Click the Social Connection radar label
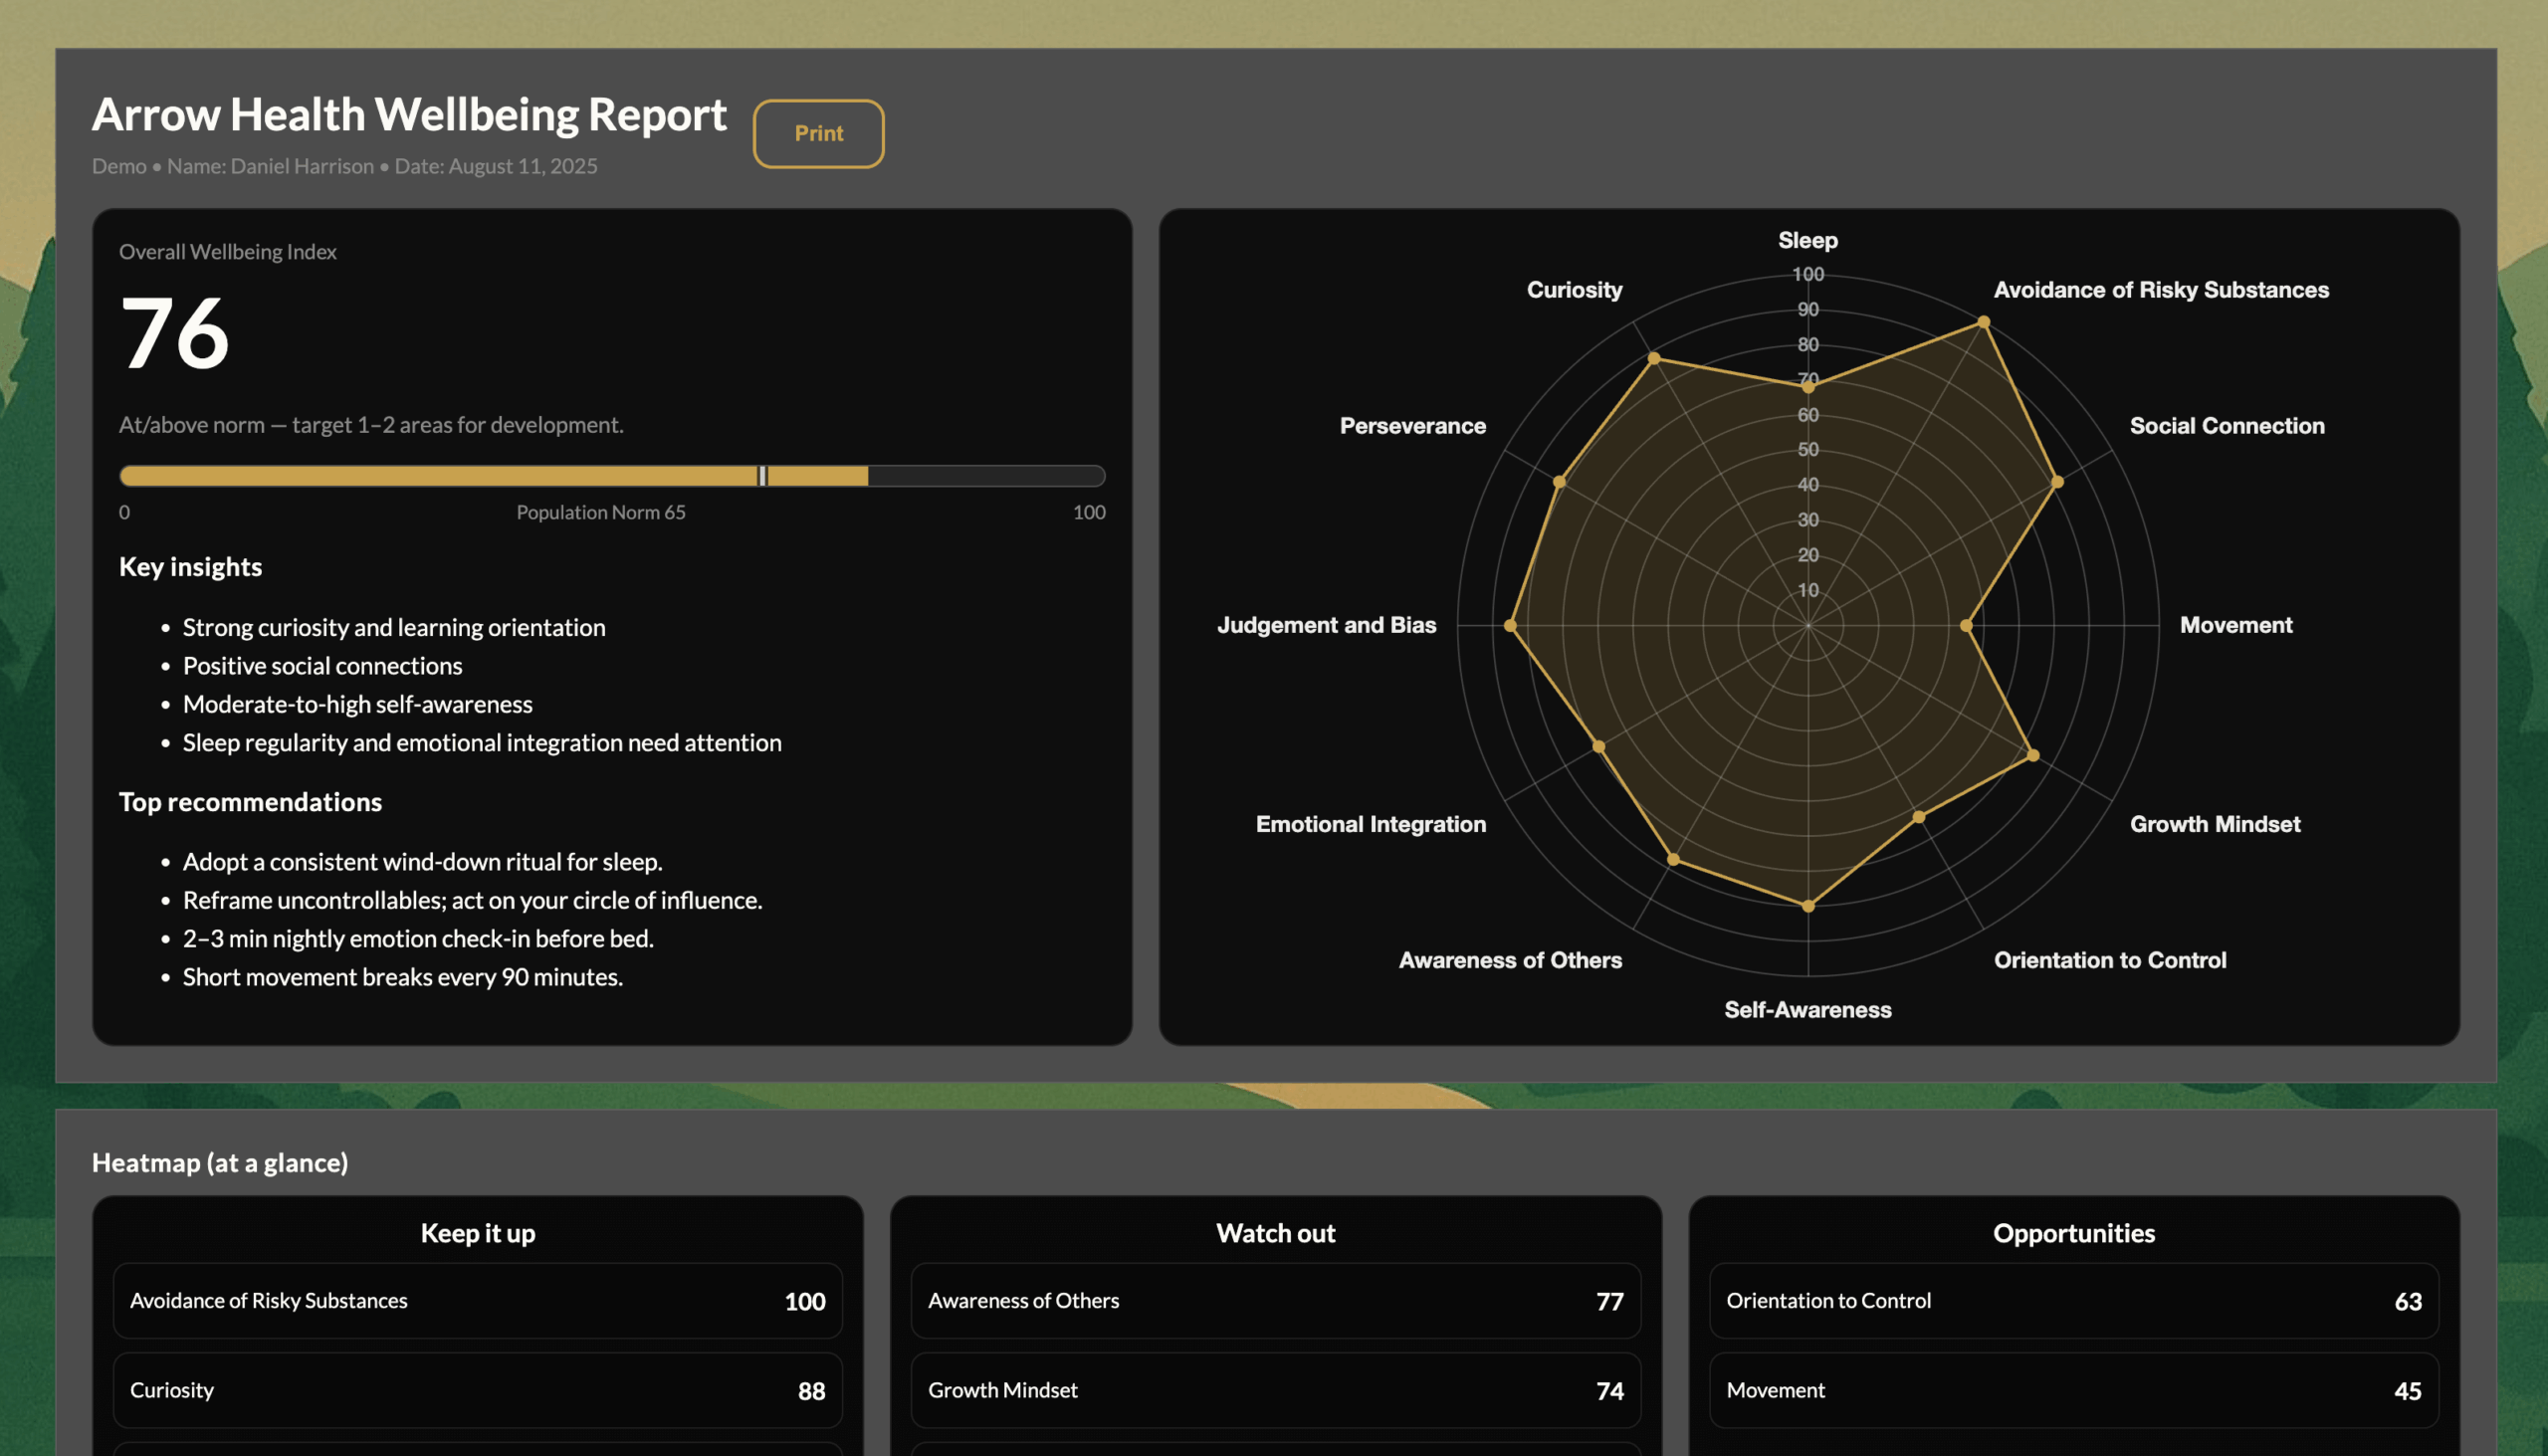 pos(2227,425)
